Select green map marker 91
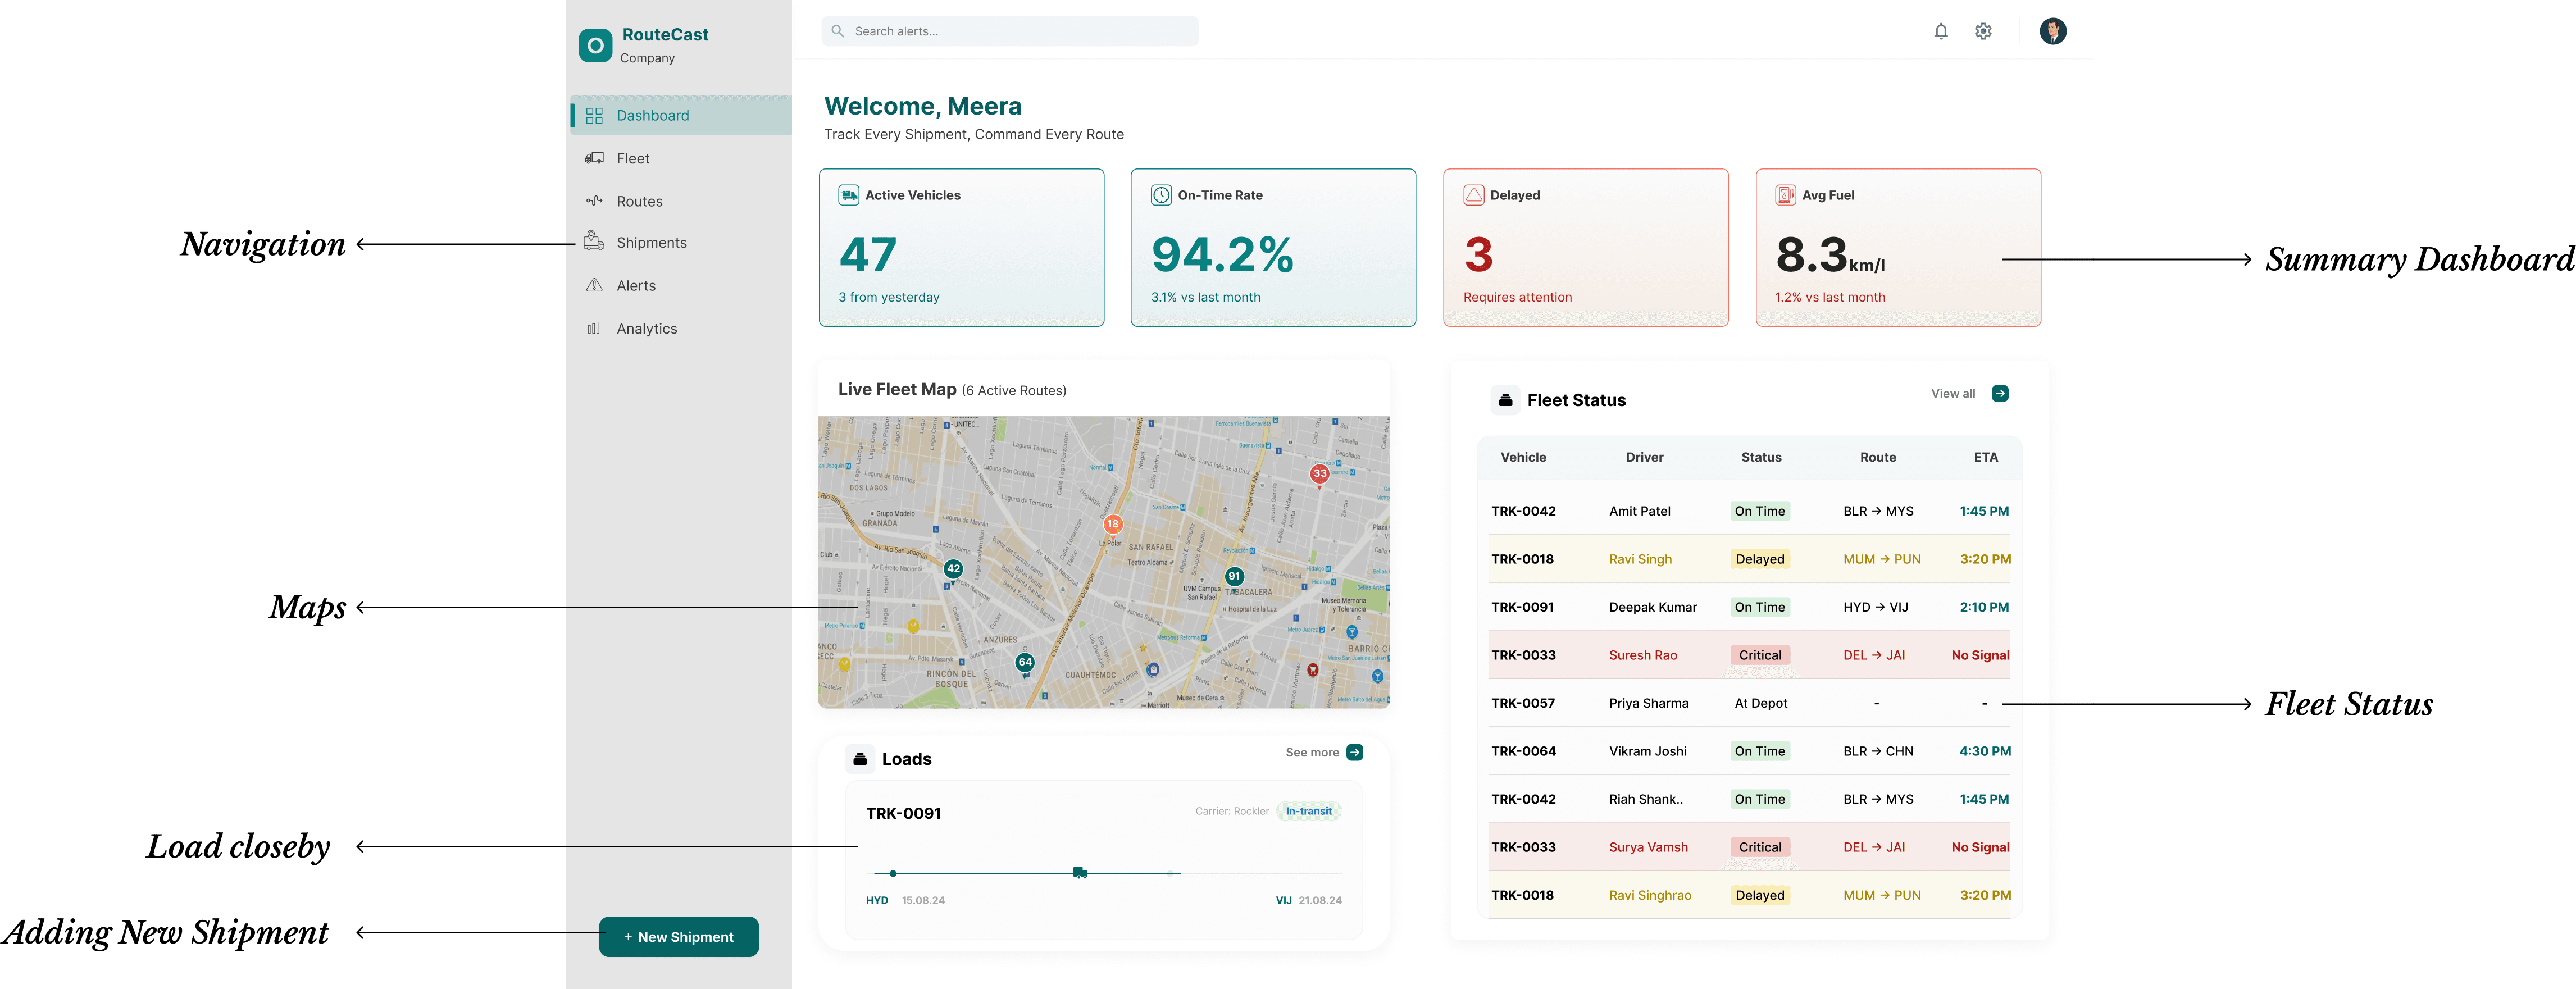The height and width of the screenshot is (989, 2576). [1234, 576]
